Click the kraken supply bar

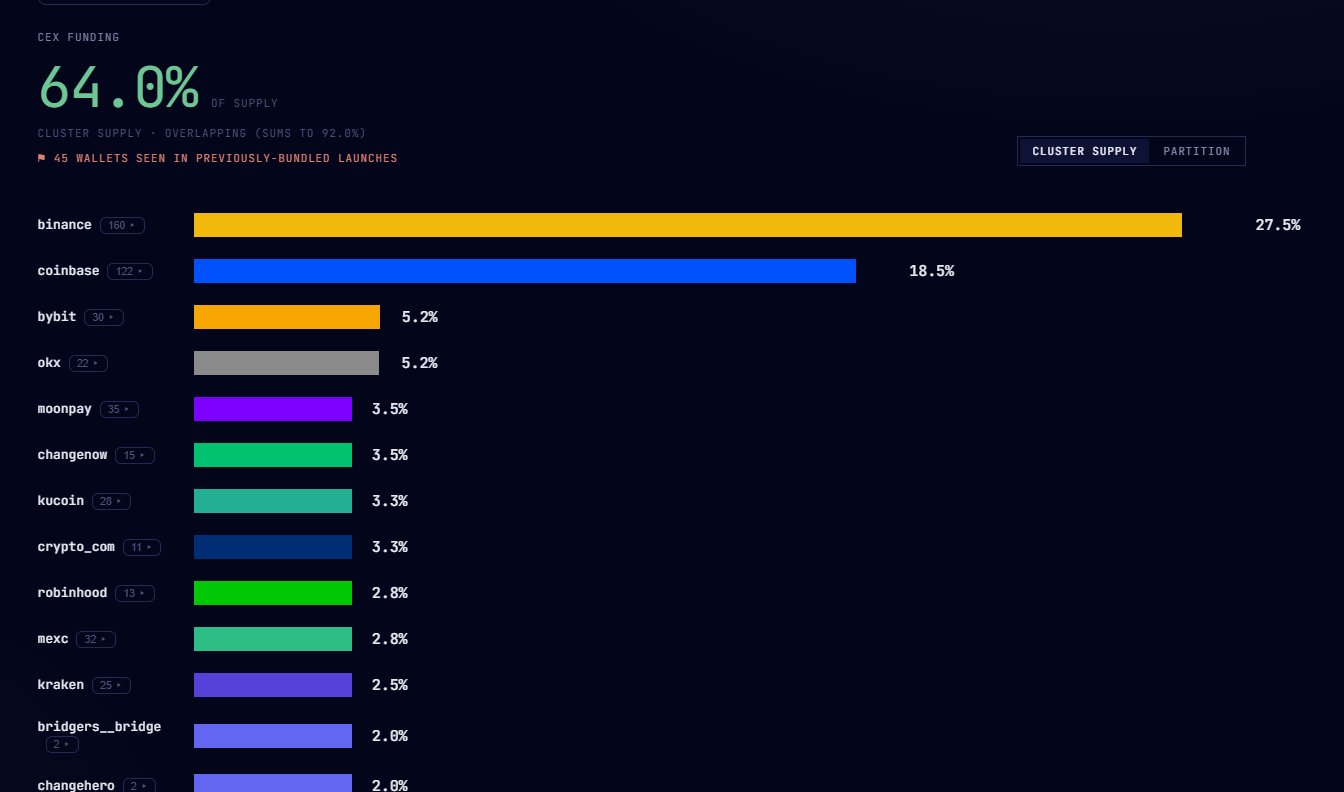coord(273,685)
